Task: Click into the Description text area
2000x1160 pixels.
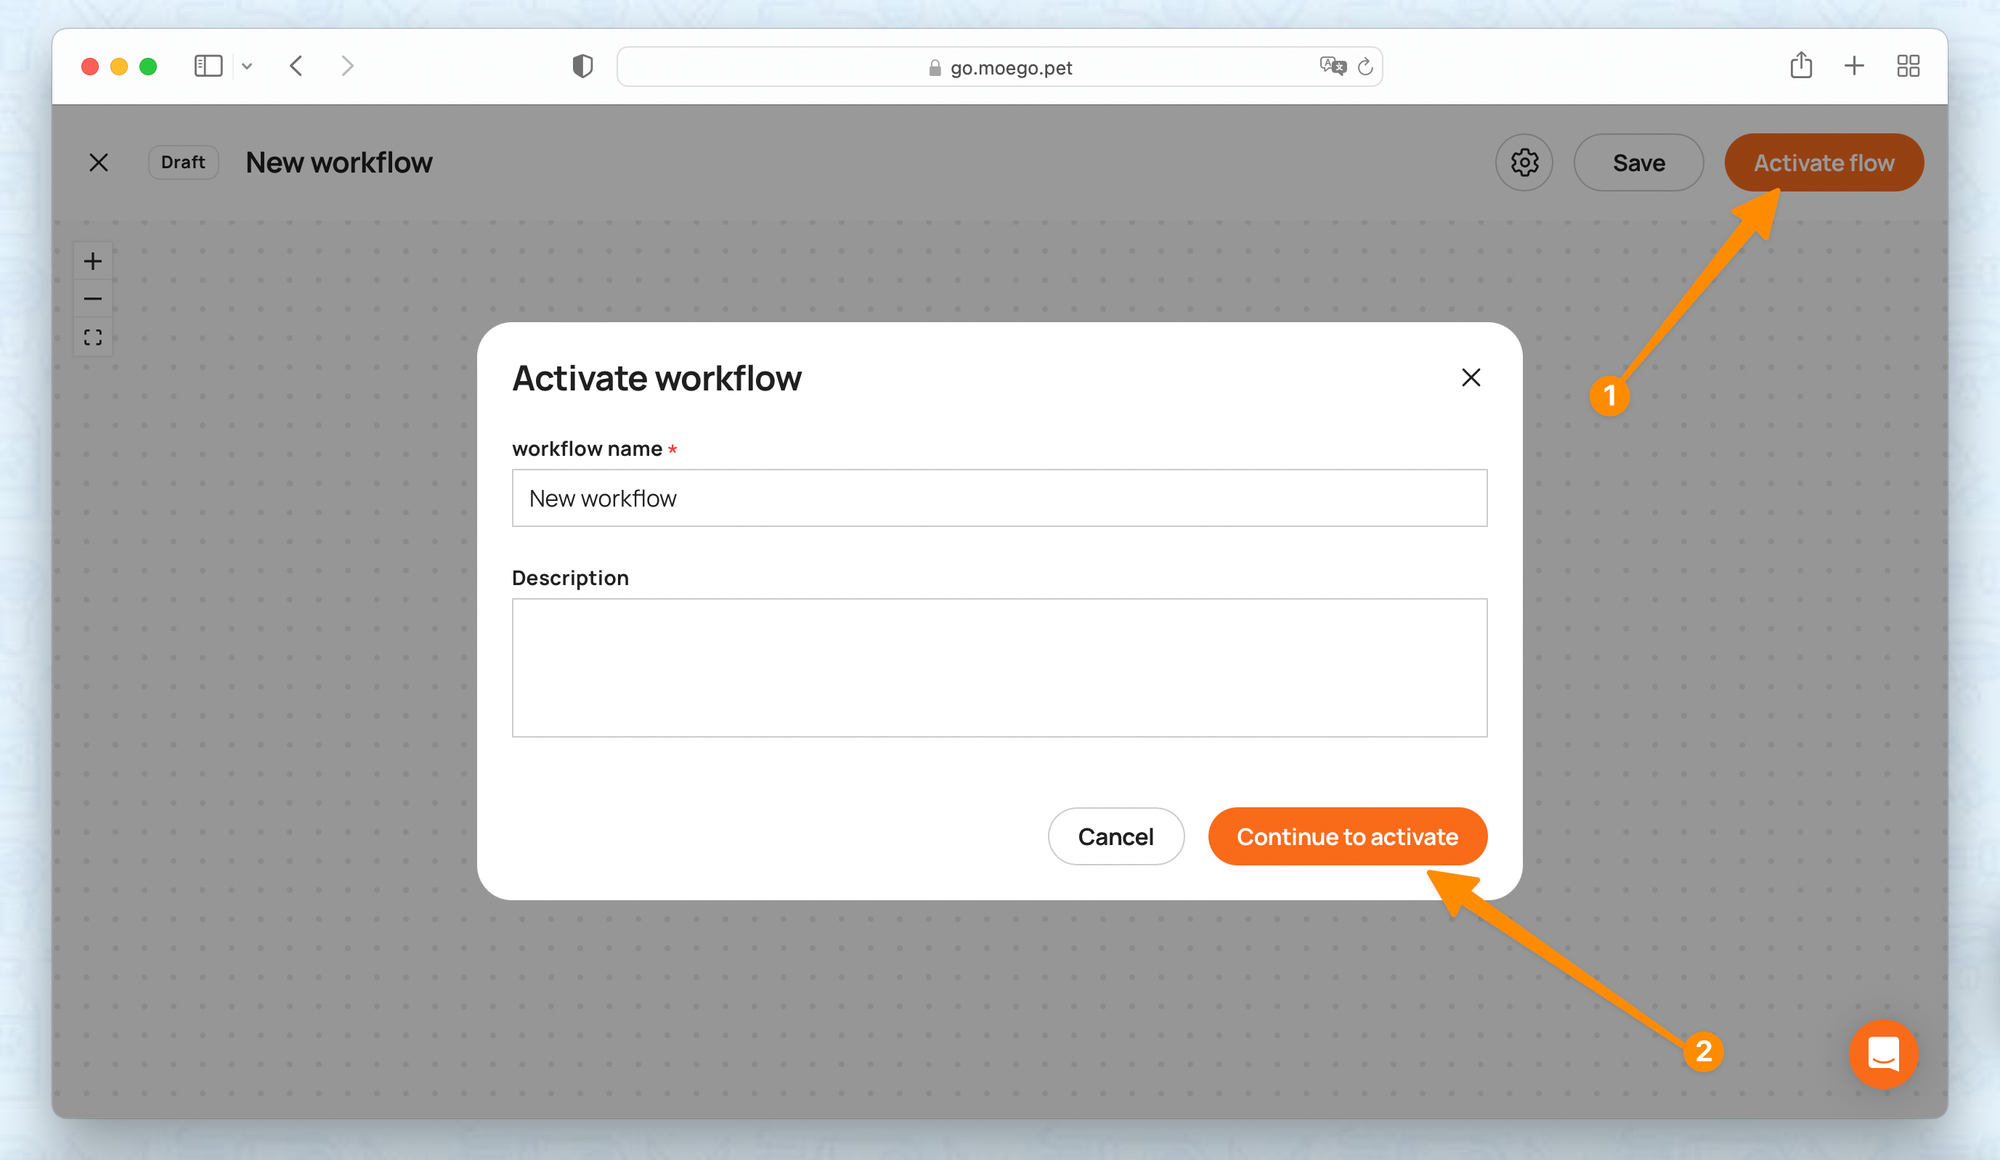Action: click(x=999, y=667)
